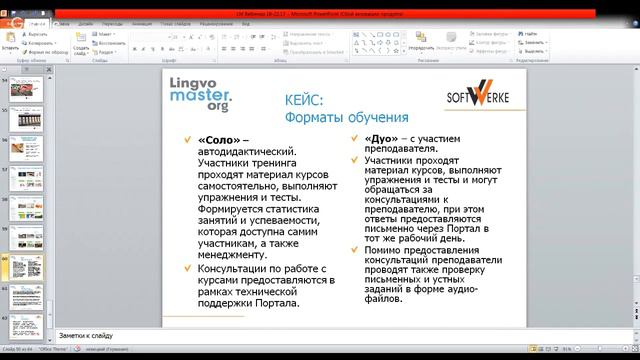640x360 pixels.
Task: Open the Вид ribbon tab
Action: tap(246, 24)
